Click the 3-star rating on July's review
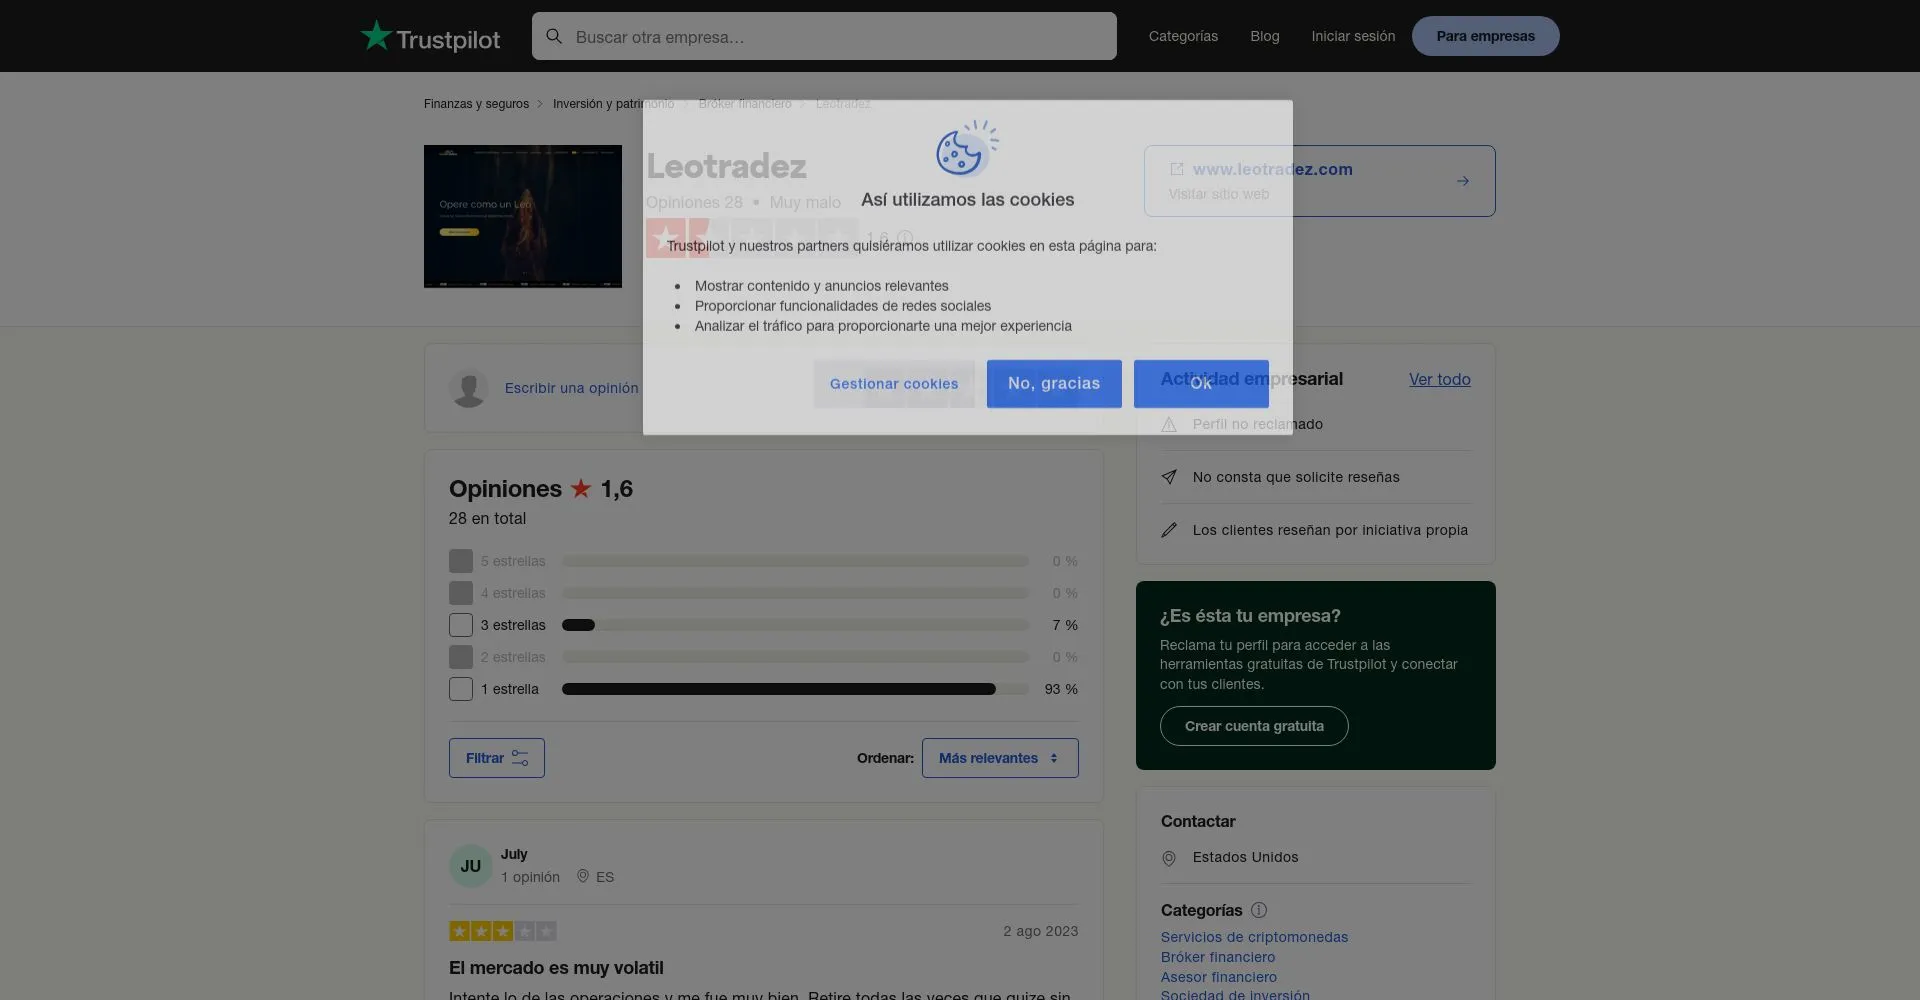 503,931
